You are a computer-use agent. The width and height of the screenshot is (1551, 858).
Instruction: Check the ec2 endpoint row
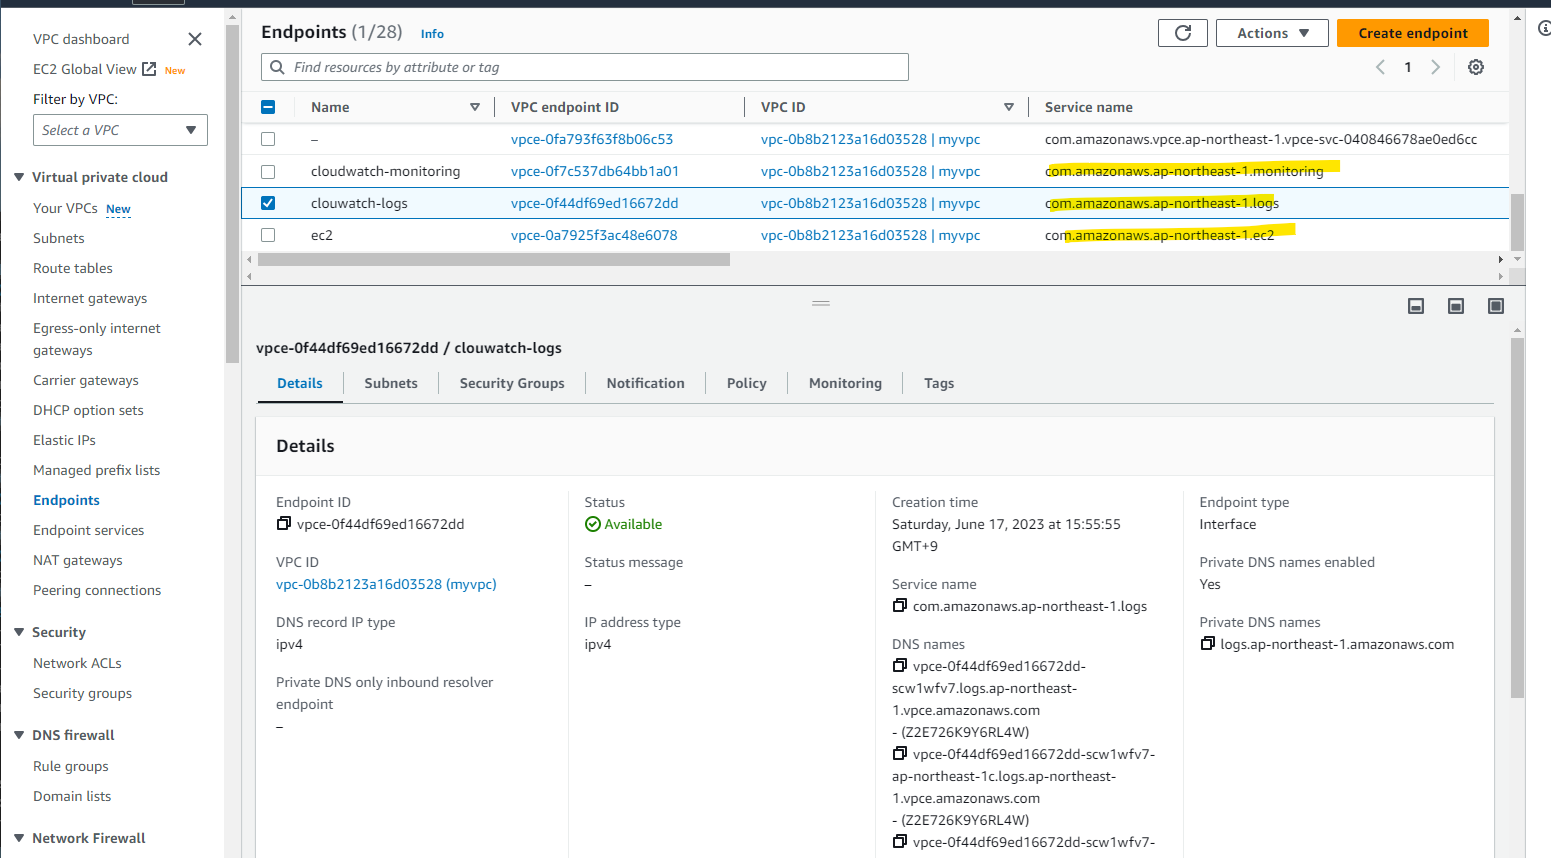coord(268,235)
